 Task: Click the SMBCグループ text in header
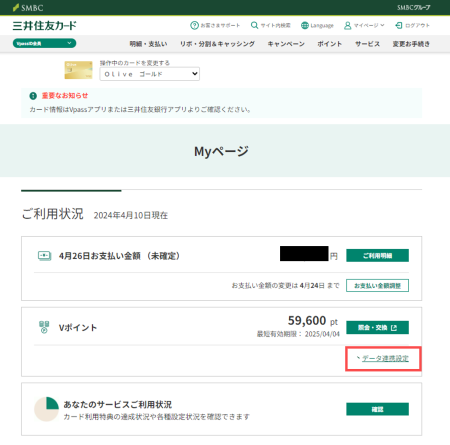413,8
